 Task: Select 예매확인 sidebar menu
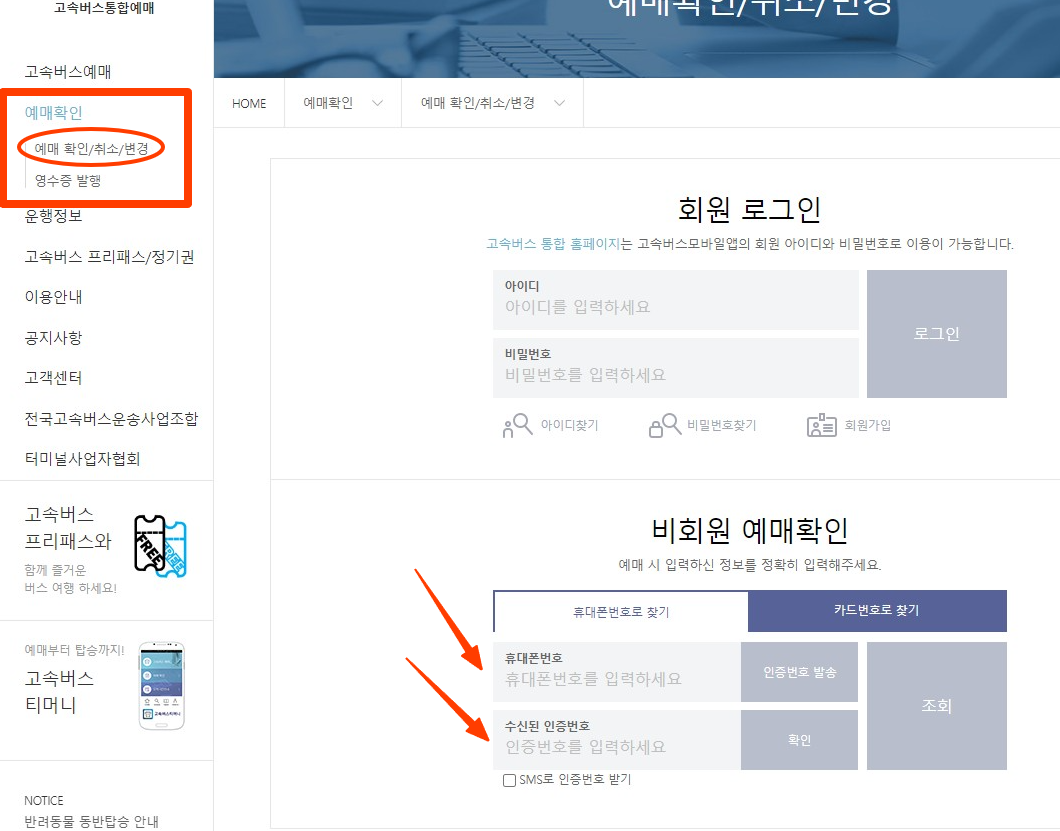click(x=53, y=112)
